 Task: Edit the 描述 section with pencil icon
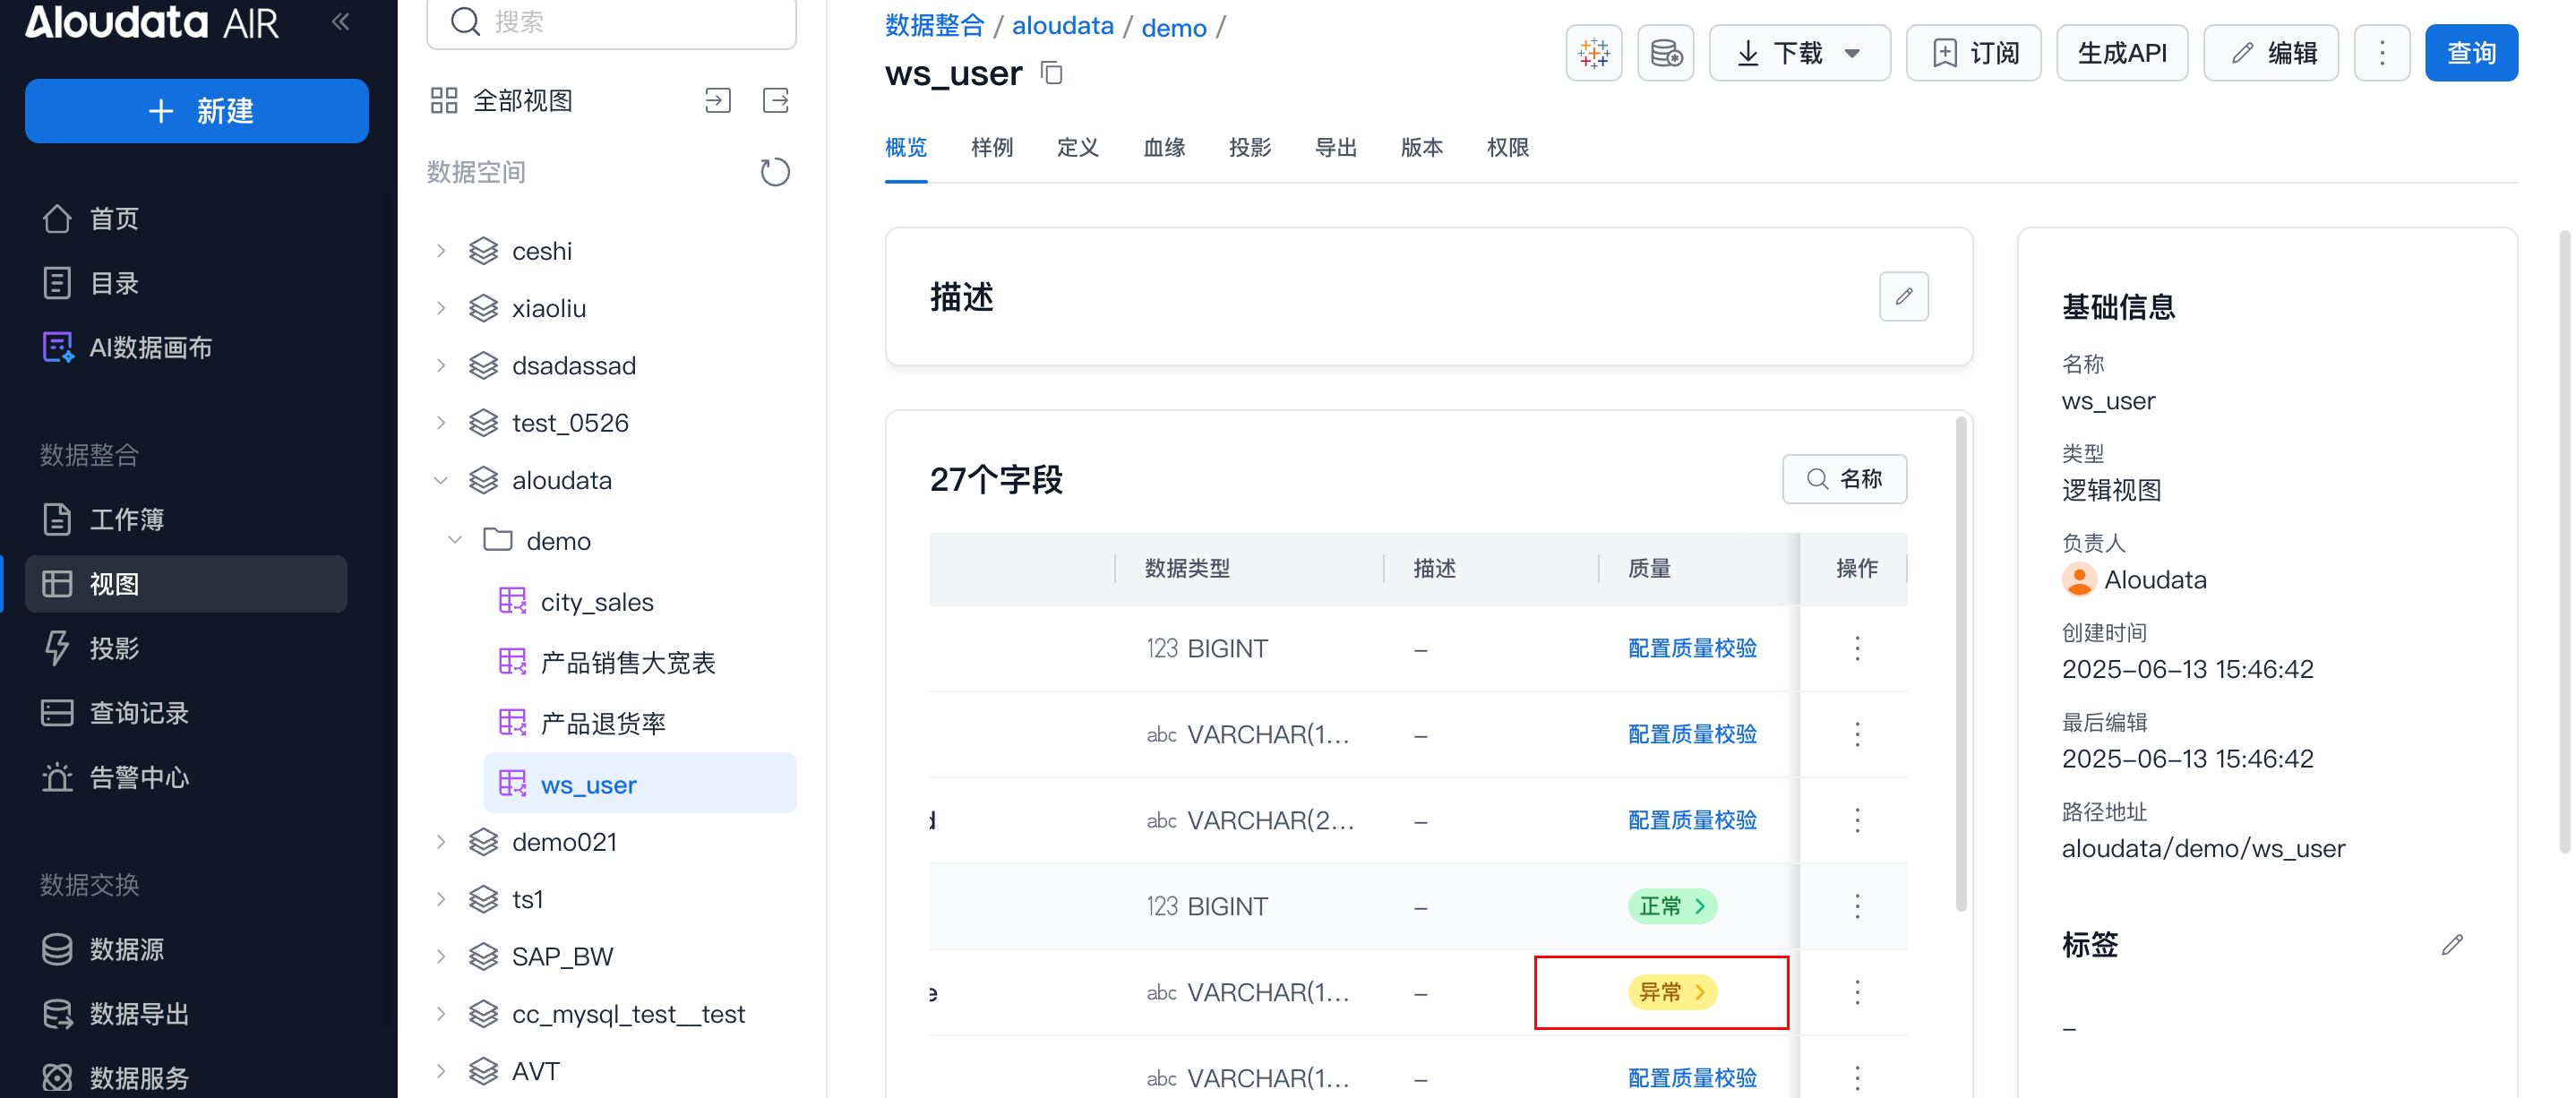[x=1903, y=296]
